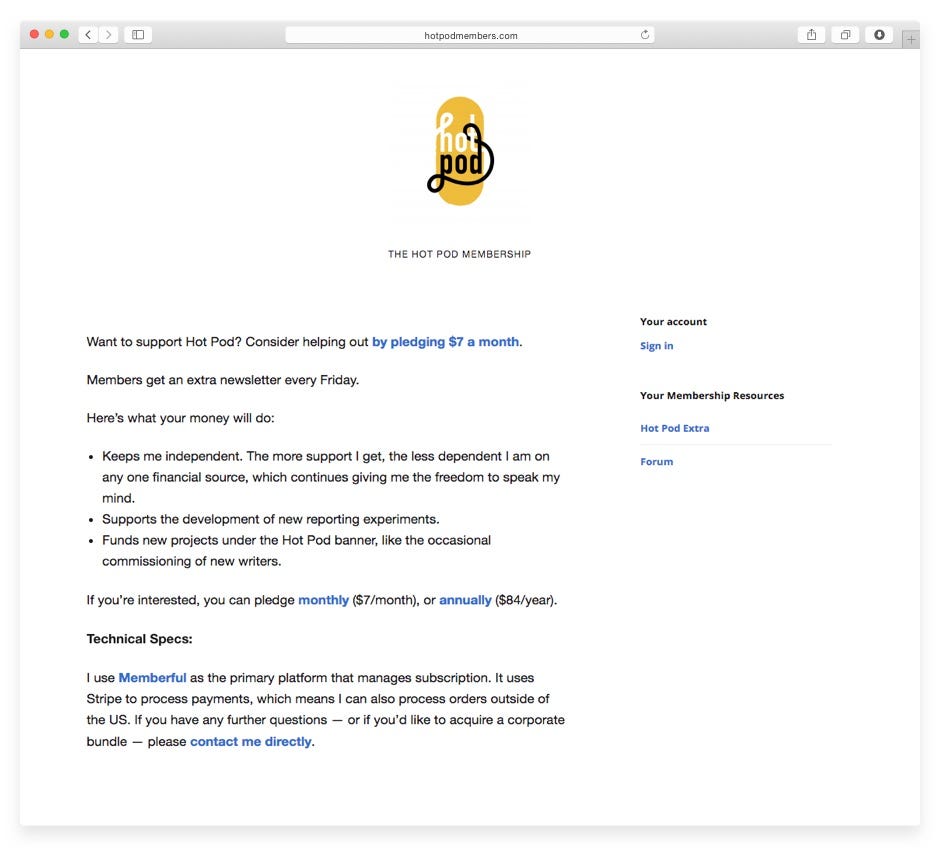
Task: Open the 'by pledging $7 a month' link
Action: (445, 342)
